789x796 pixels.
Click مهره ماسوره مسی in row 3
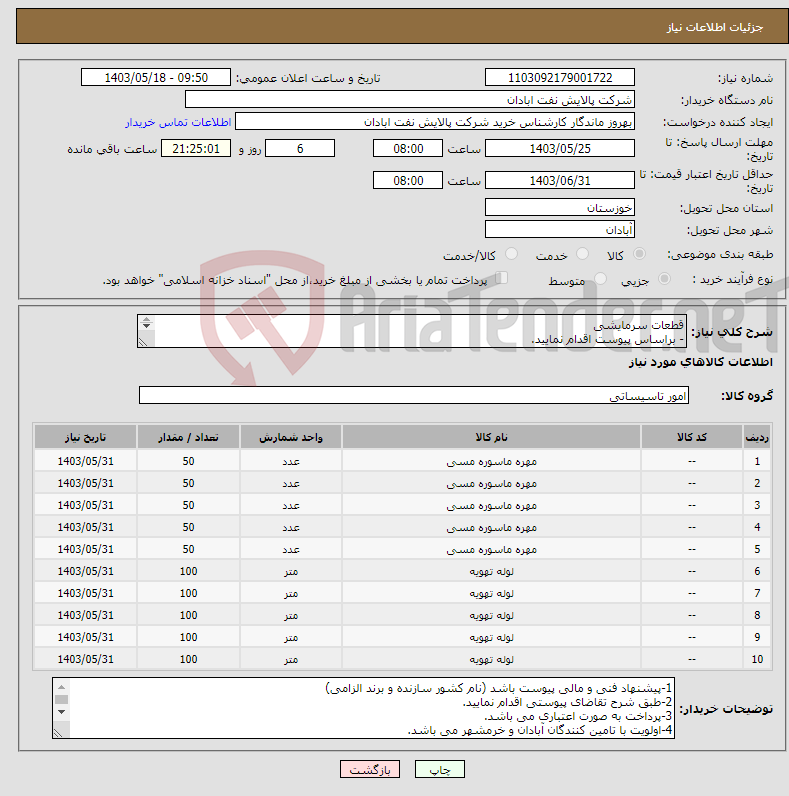pyautogui.click(x=491, y=506)
